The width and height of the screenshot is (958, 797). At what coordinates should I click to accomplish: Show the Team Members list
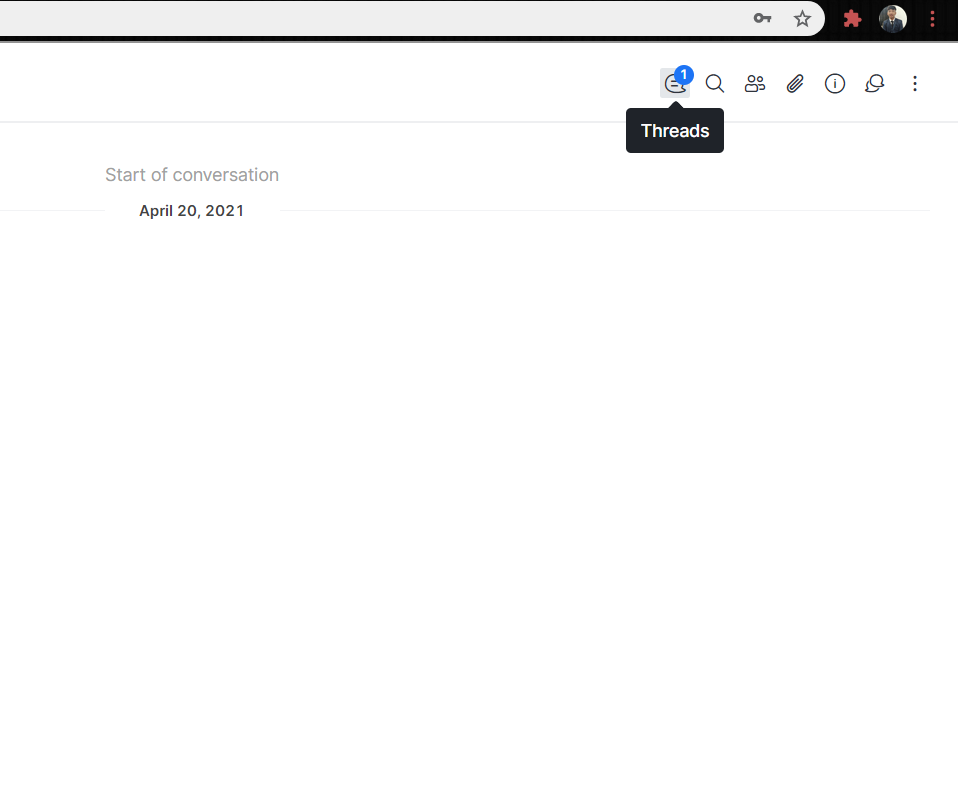point(755,83)
